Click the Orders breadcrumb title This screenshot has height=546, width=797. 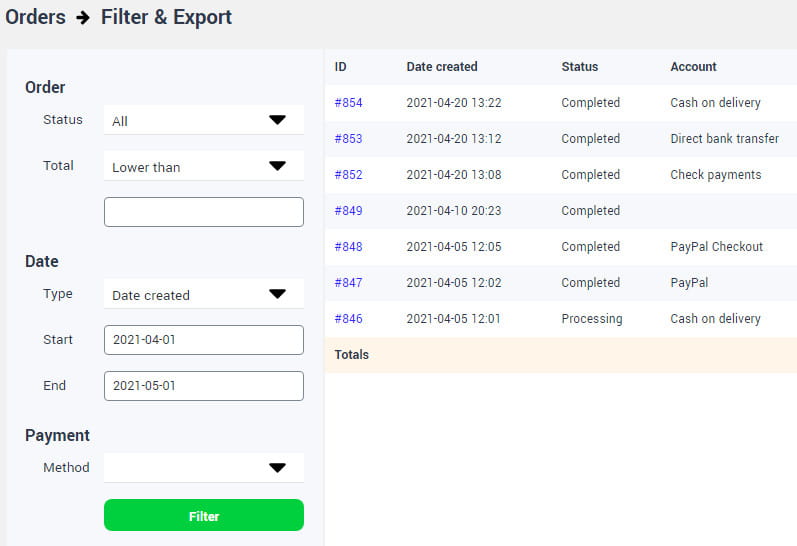click(36, 17)
